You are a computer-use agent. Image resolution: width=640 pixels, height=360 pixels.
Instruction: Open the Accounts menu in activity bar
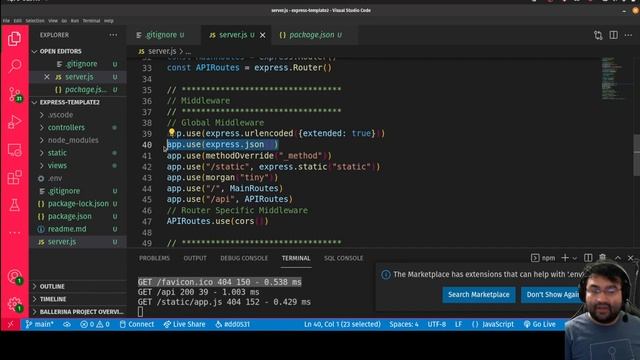pos(15,277)
